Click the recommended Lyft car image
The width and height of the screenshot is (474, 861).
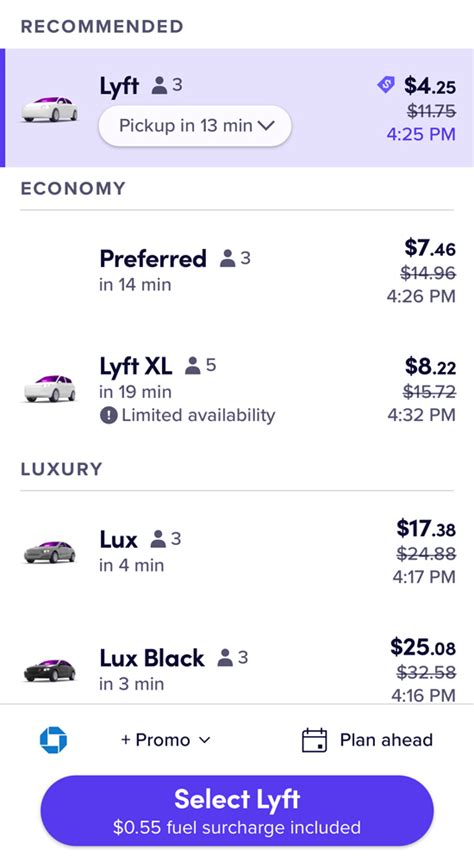point(50,109)
